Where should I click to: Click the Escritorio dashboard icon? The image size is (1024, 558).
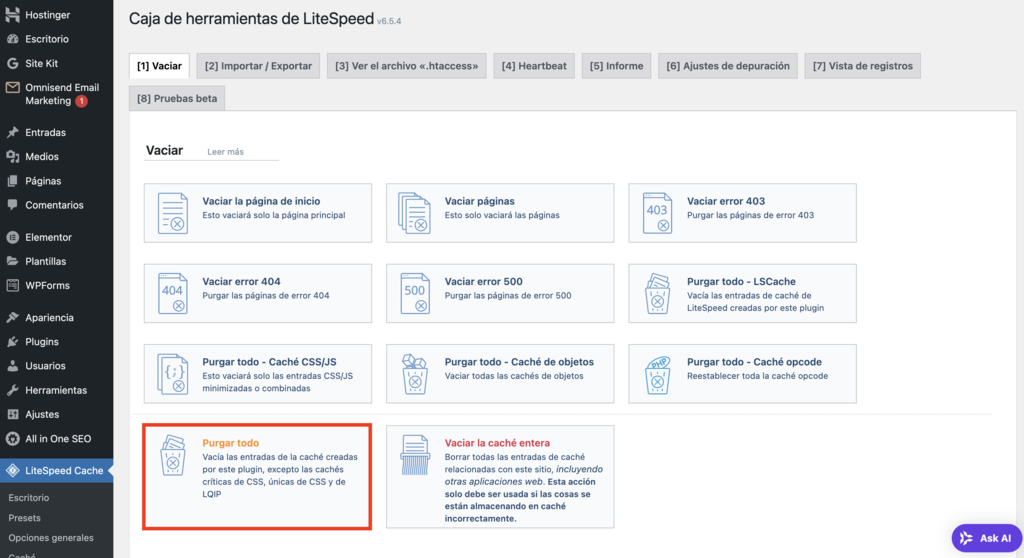pyautogui.click(x=12, y=39)
